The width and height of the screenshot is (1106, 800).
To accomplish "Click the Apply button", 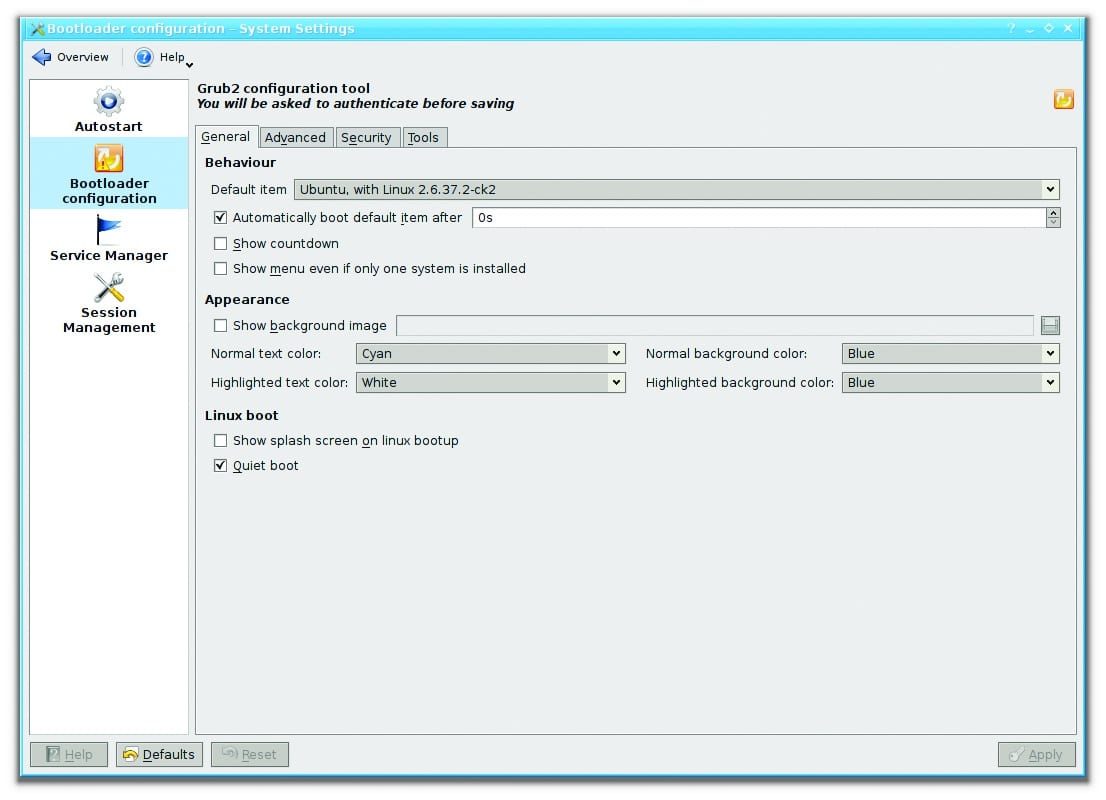I will 1036,754.
